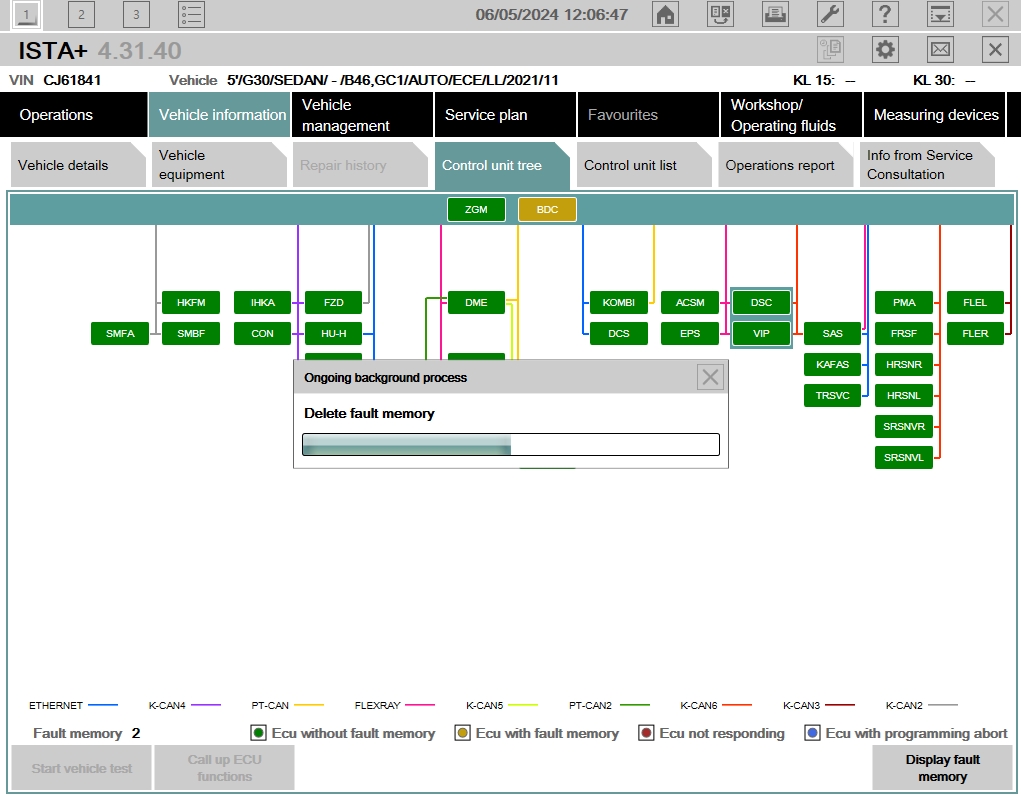1021x796 pixels.
Task: Select the EPS control unit
Action: point(690,334)
